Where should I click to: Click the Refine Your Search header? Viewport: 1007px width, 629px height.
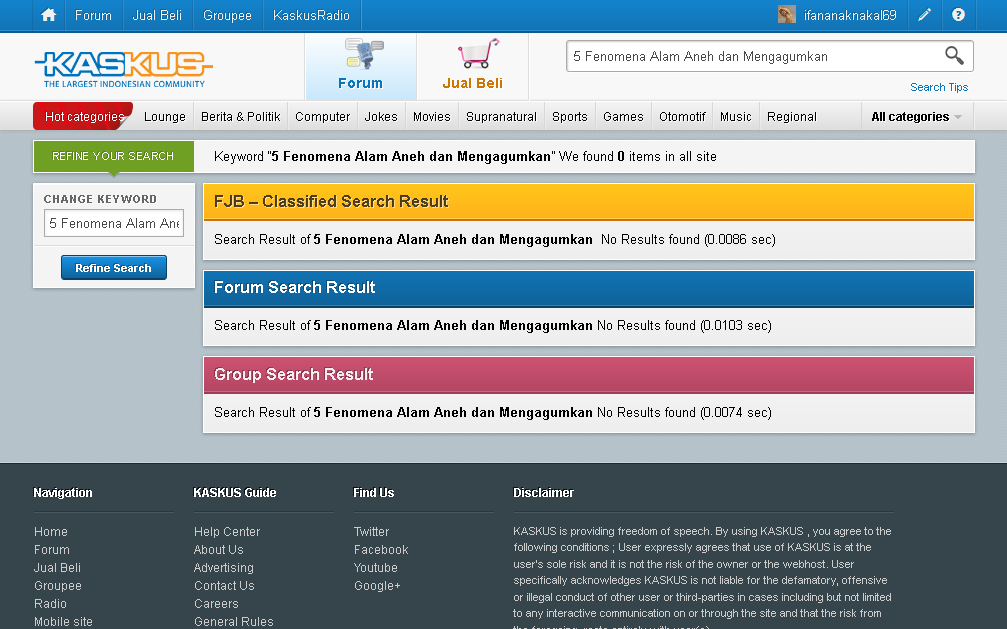click(x=113, y=156)
